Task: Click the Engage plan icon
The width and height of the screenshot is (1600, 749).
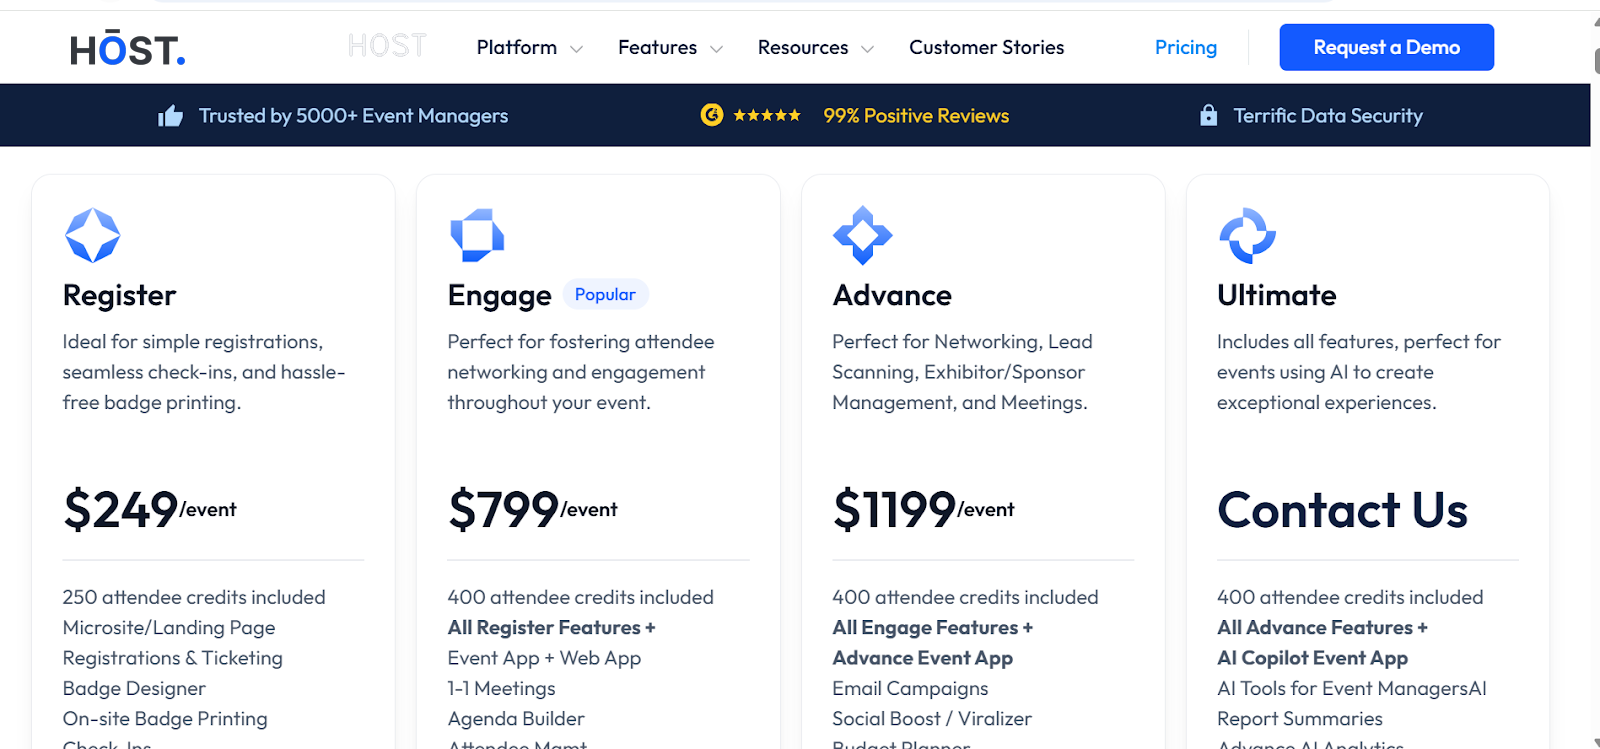Action: (x=477, y=235)
